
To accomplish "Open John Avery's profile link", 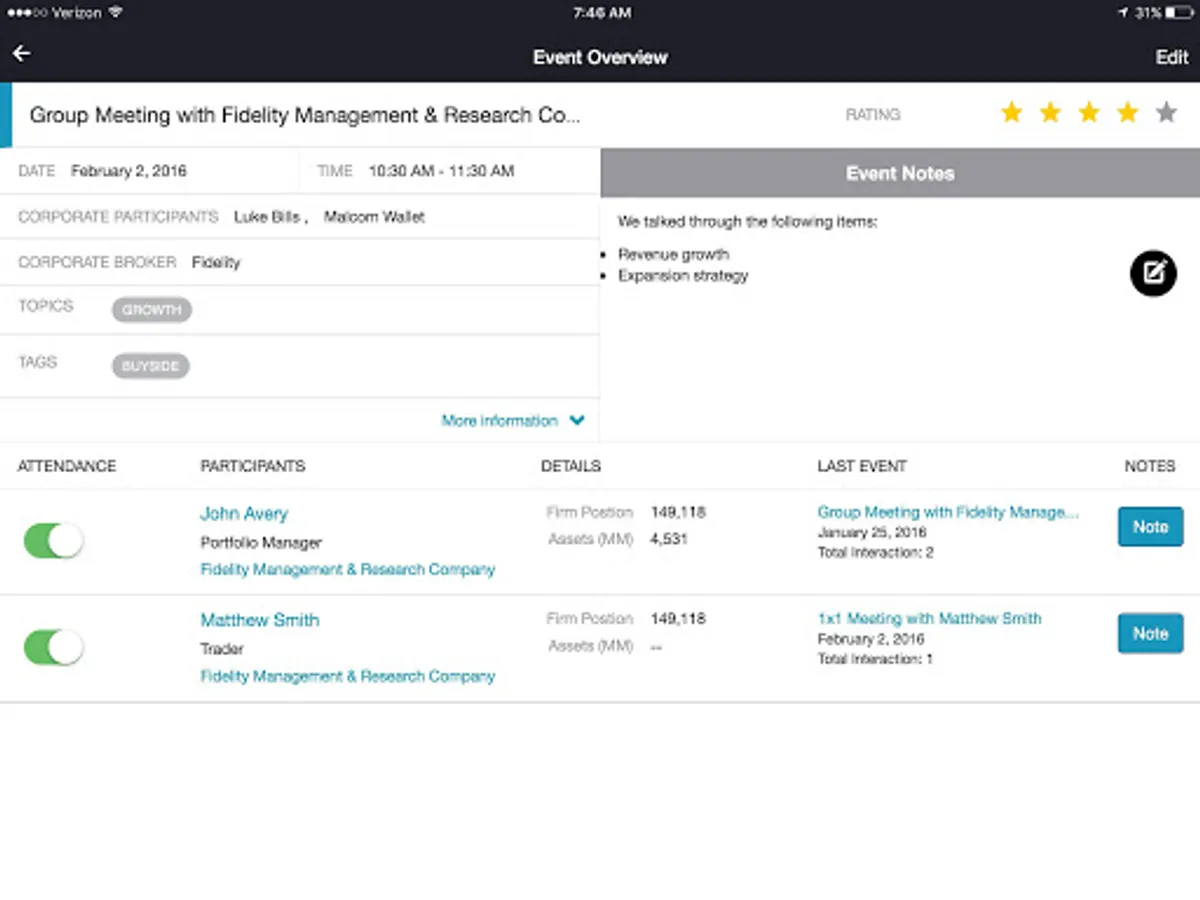I will pyautogui.click(x=244, y=514).
